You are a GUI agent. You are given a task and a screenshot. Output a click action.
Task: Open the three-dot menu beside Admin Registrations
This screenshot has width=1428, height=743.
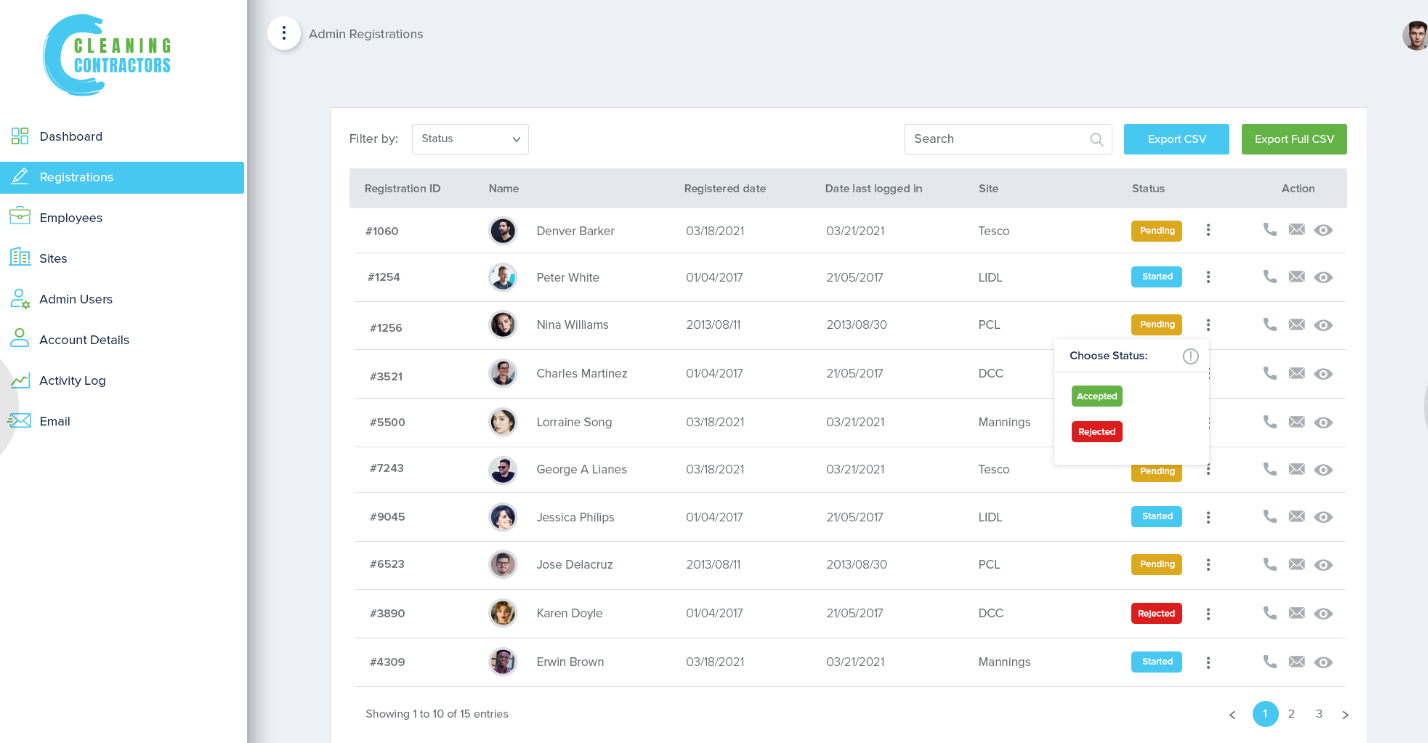click(x=284, y=33)
